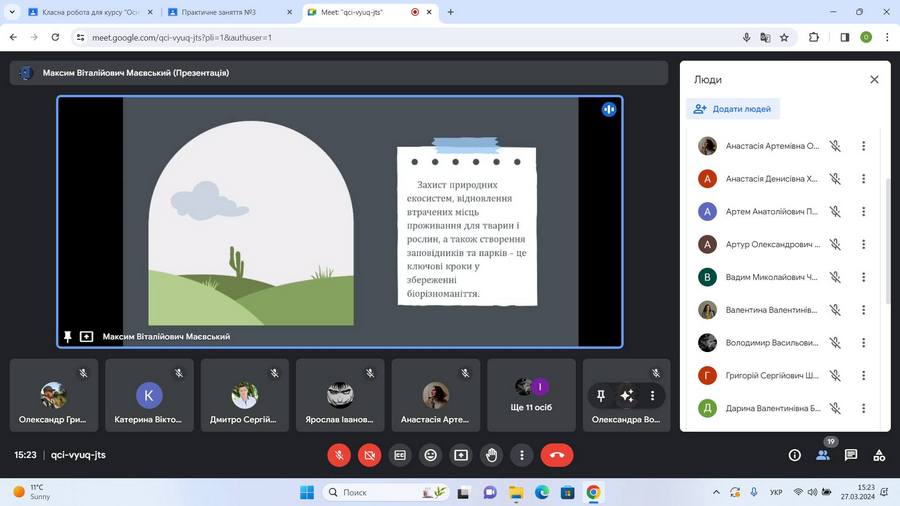Mute Григорій Сергійович microphone icon
The height and width of the screenshot is (506, 900).
coord(835,375)
